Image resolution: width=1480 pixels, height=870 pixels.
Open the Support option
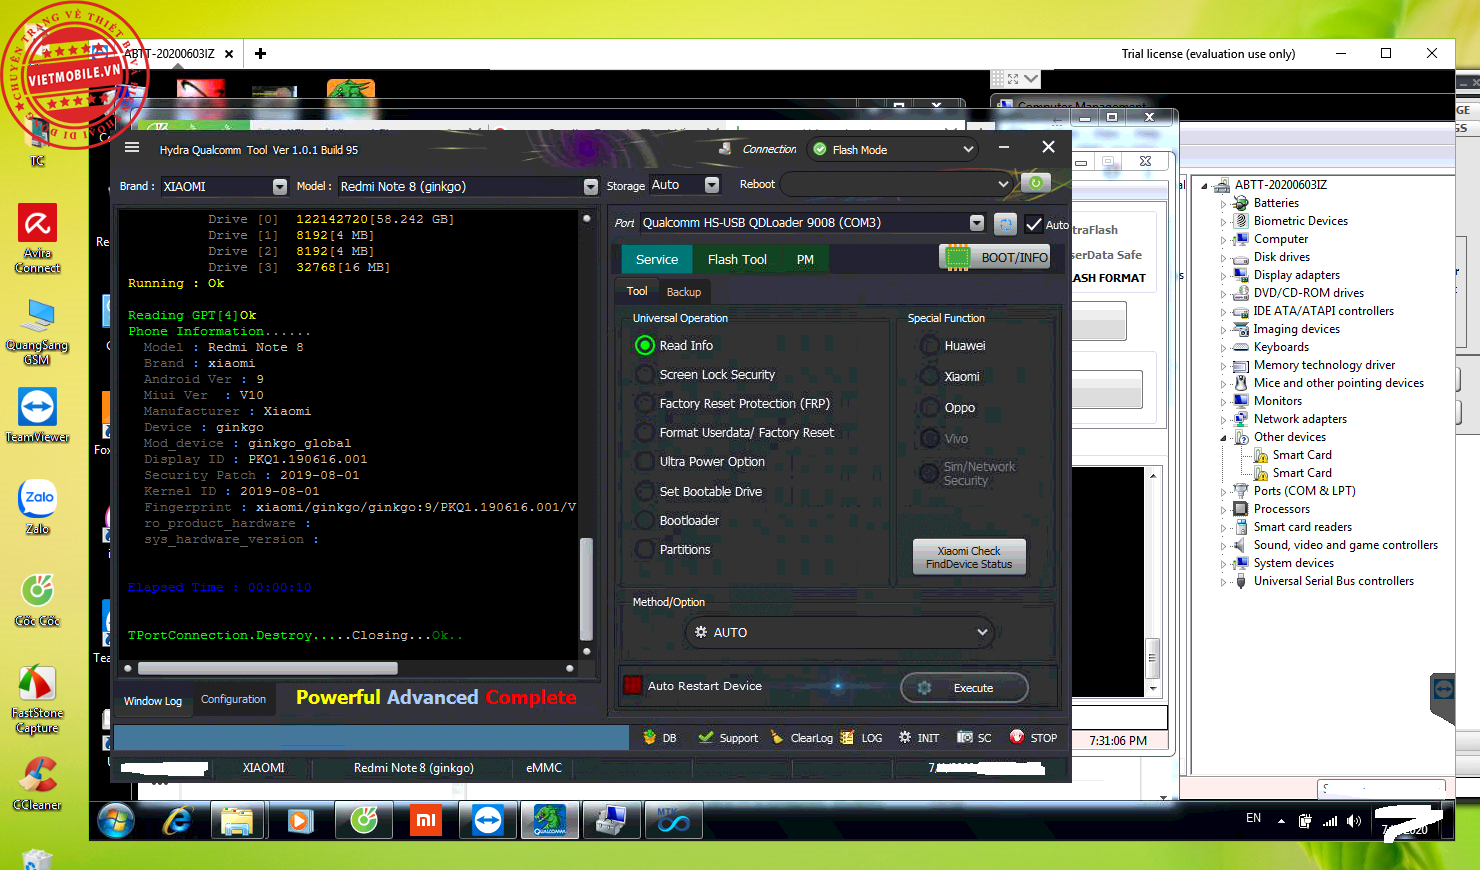(729, 738)
